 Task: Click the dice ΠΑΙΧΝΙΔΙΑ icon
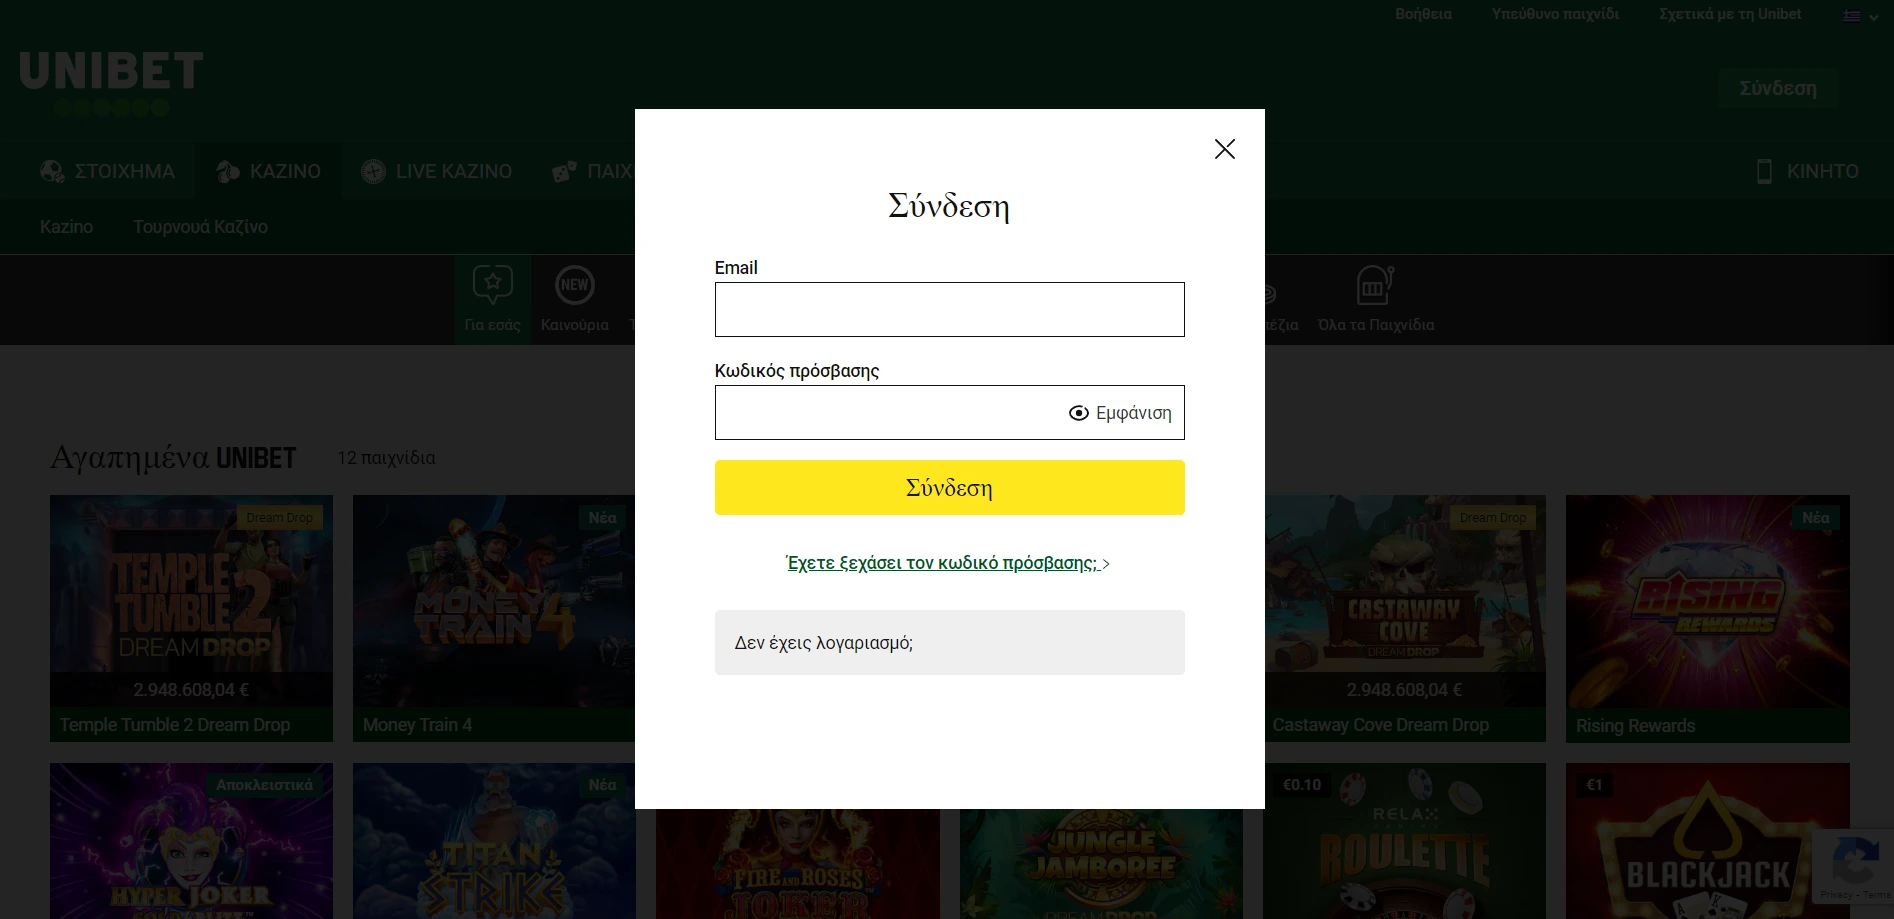point(564,171)
